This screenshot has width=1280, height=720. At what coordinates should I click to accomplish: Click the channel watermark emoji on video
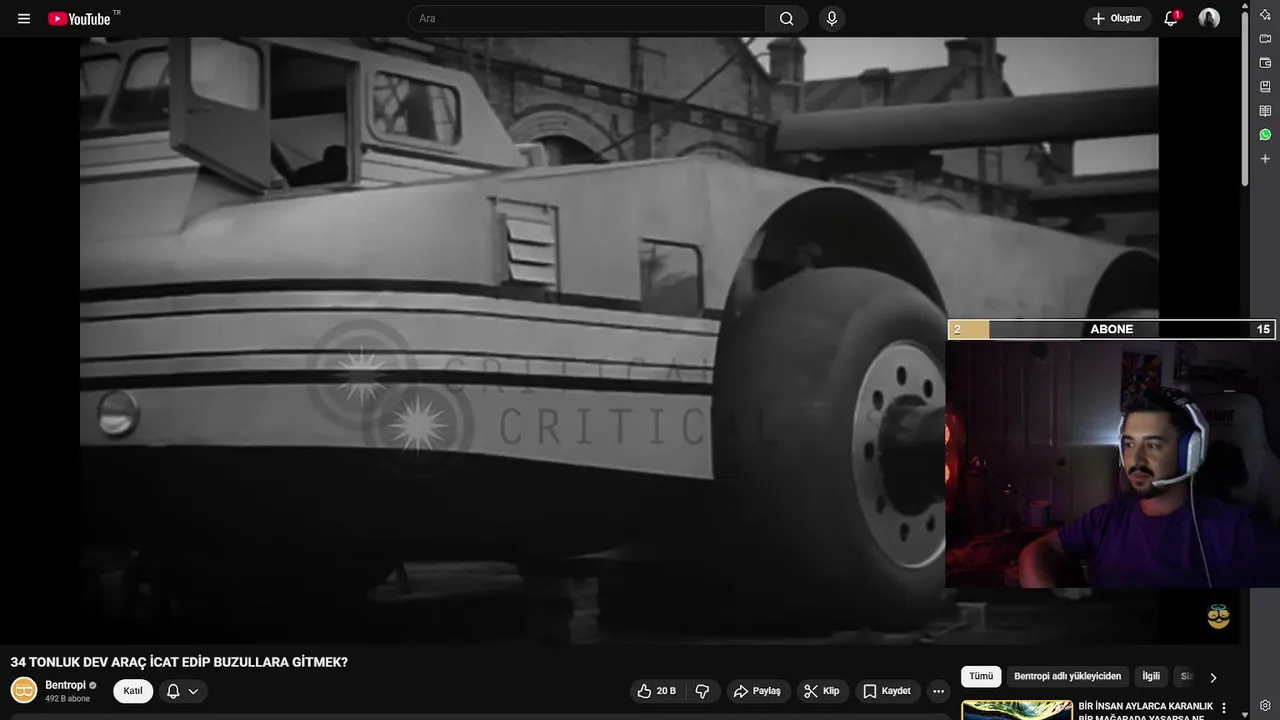tap(1218, 616)
